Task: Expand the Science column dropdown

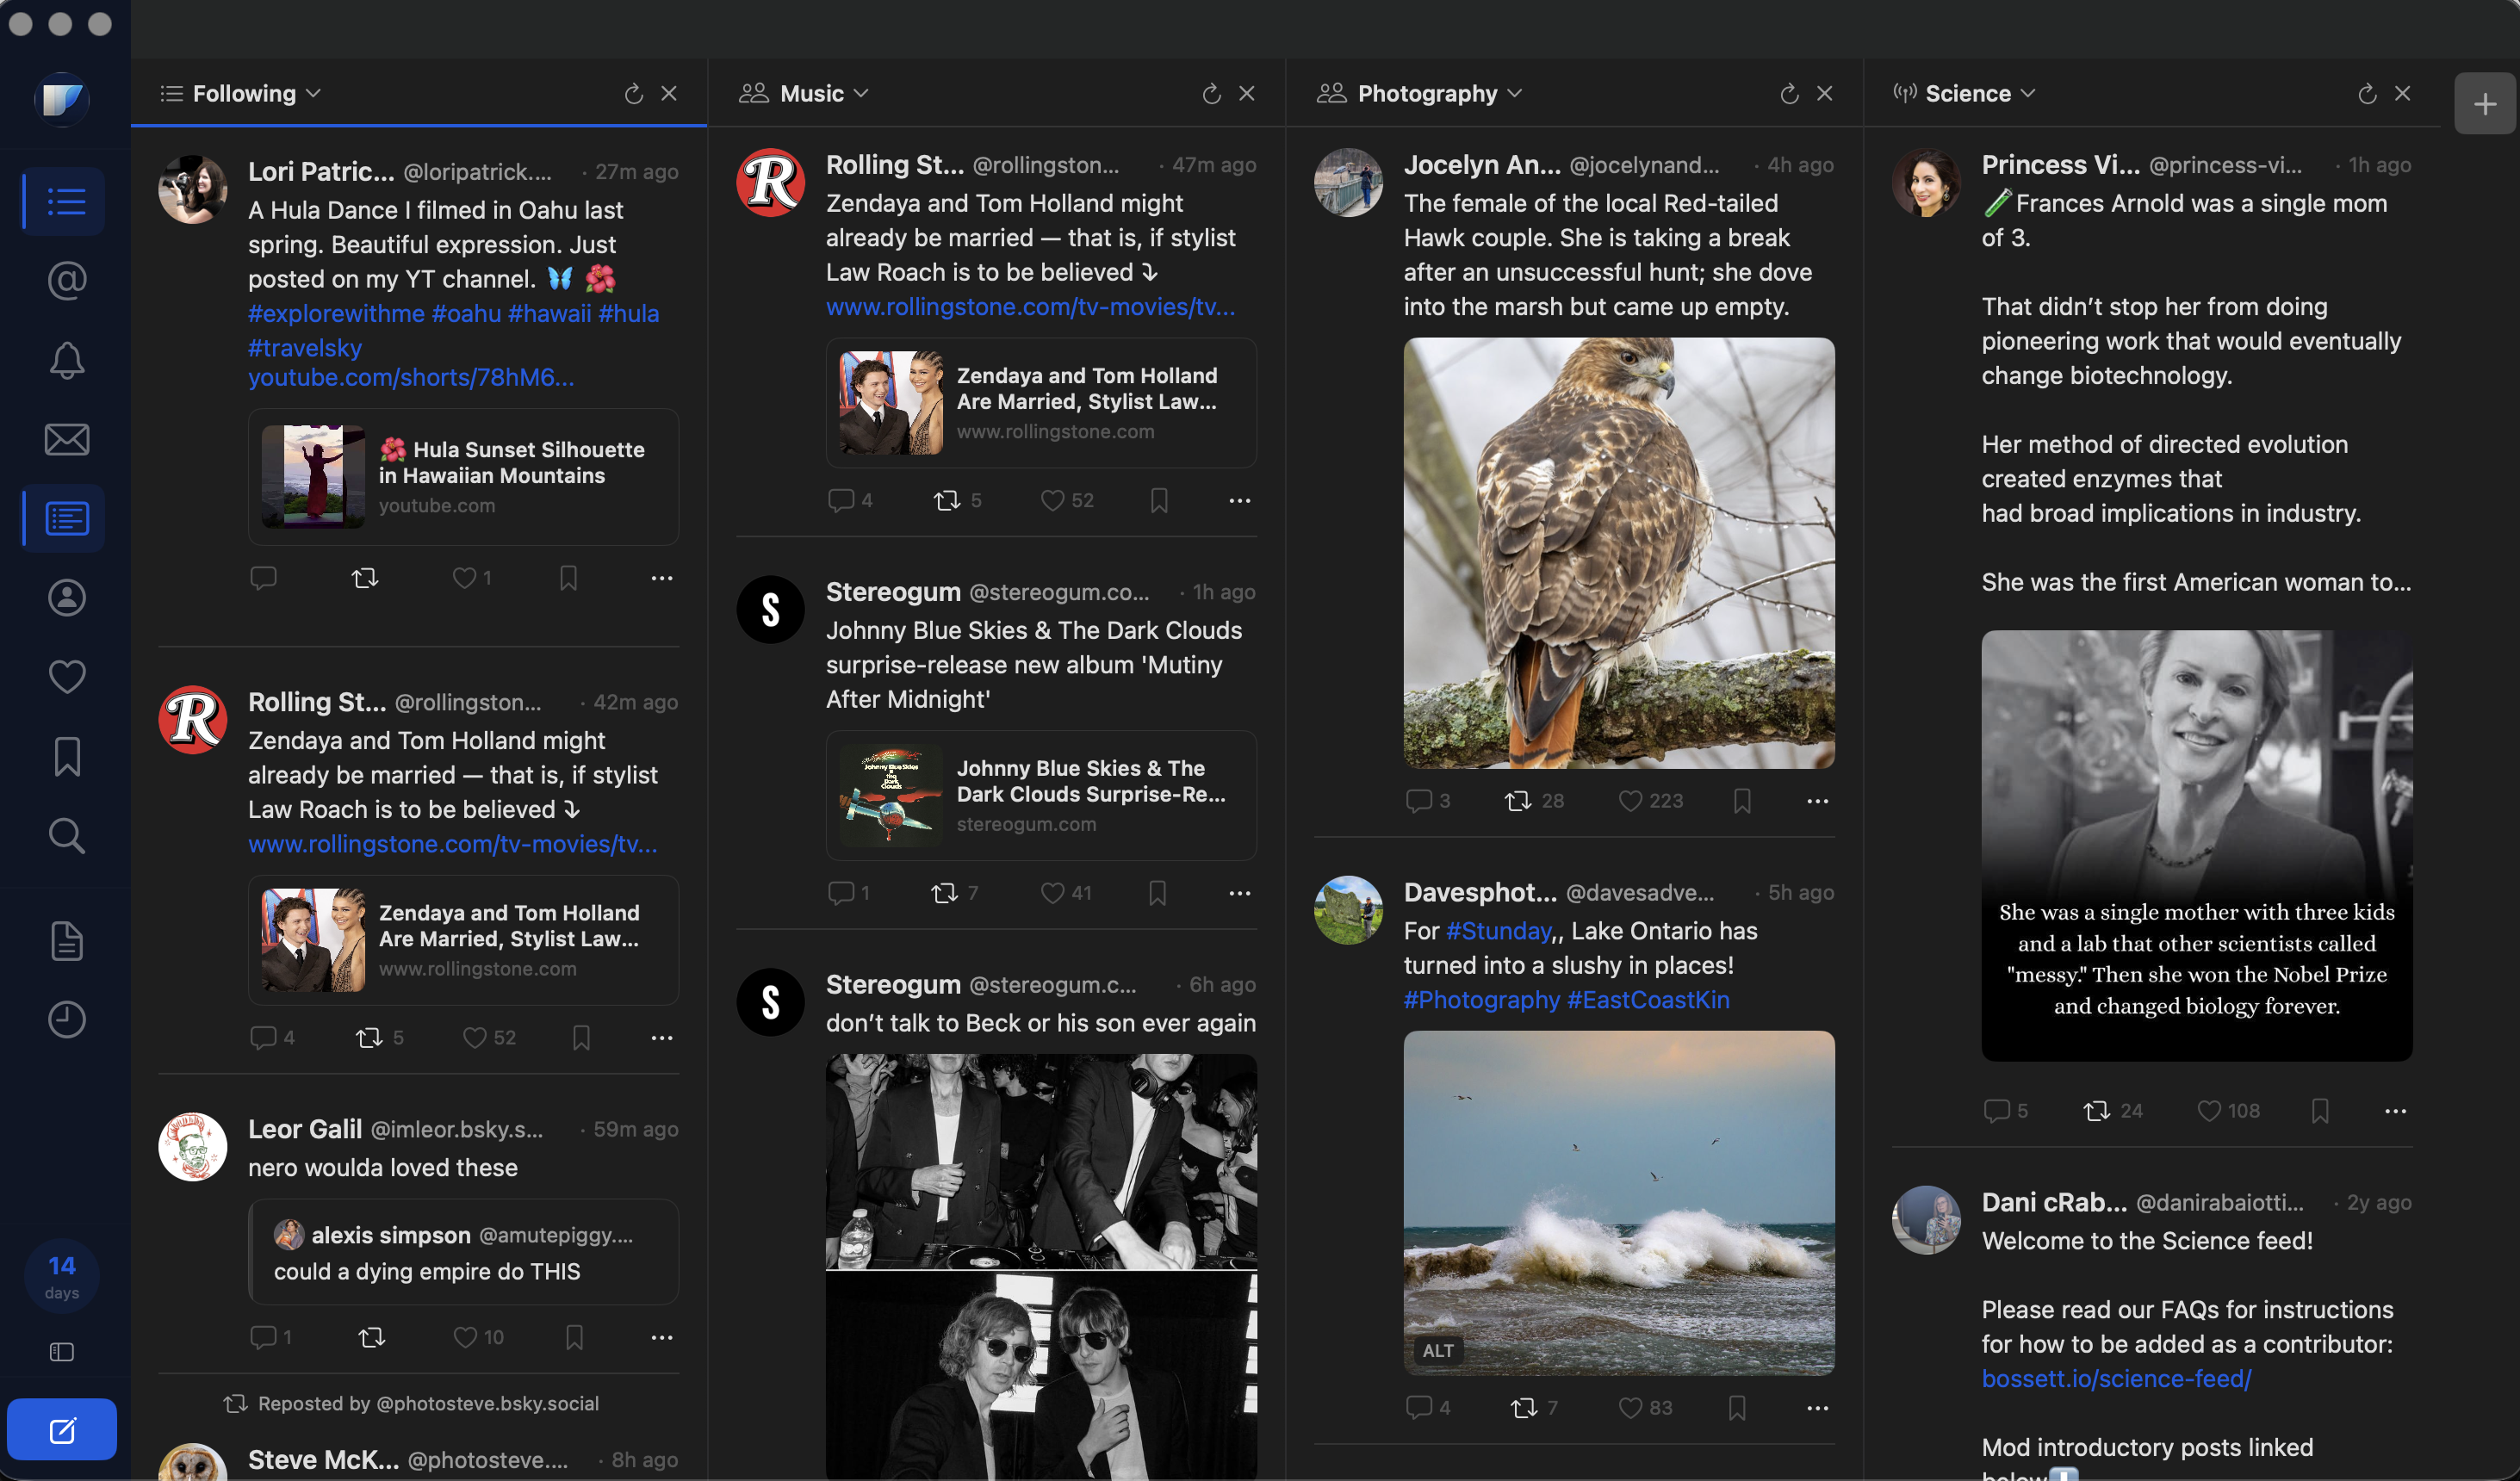Action: click(2028, 94)
